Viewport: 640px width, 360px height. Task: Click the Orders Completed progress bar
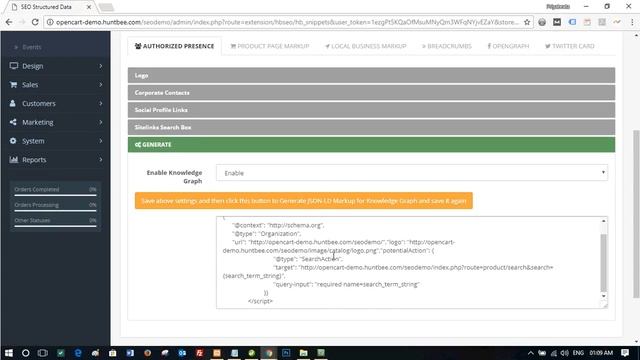[55, 195]
